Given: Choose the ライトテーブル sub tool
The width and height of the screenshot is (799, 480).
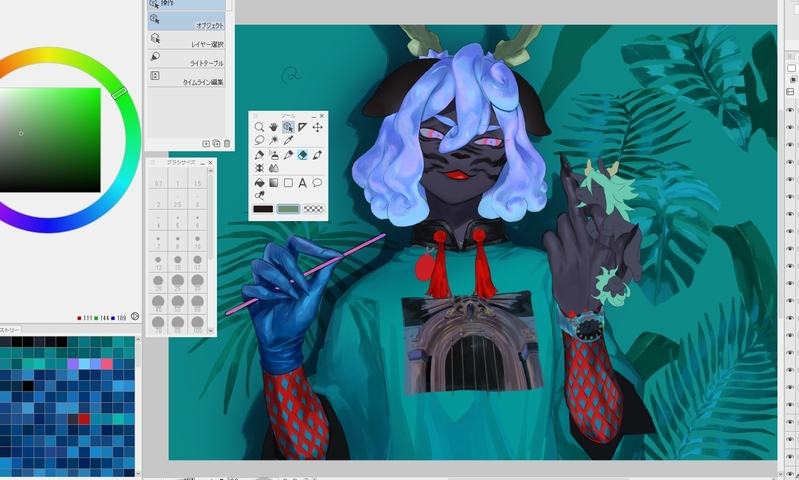Looking at the screenshot, I should click(x=187, y=59).
